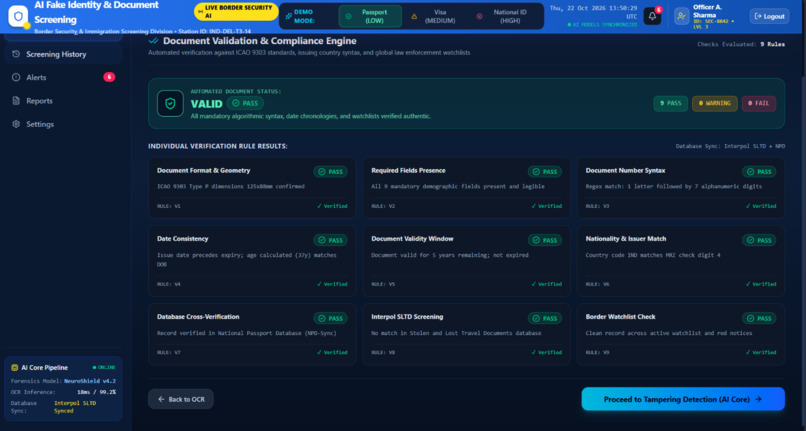The height and width of the screenshot is (431, 806).
Task: Click Verified mark on RULE: V5 card
Action: [546, 284]
